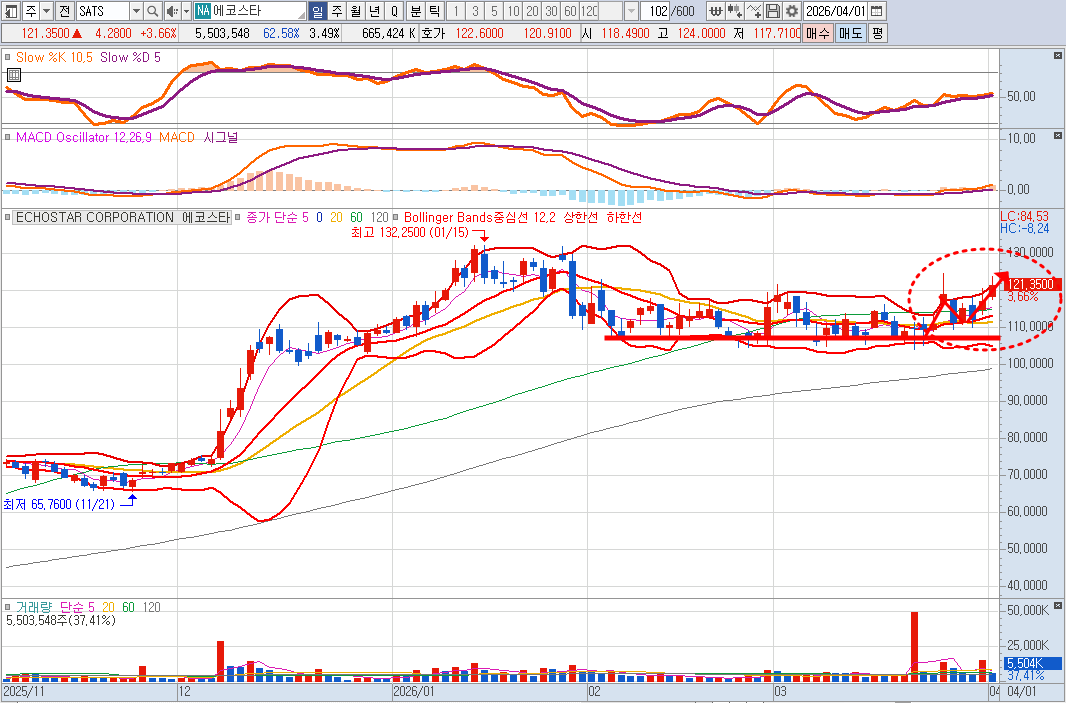Click the add line indicator icon
Image resolution: width=1066 pixels, height=703 pixels.
pos(755,11)
